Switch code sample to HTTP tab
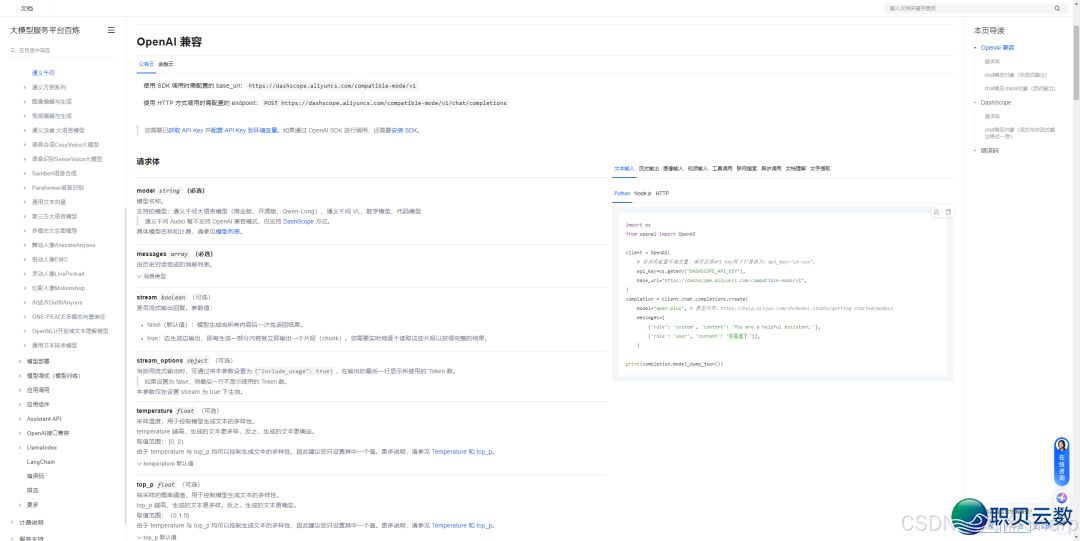The width and height of the screenshot is (1080, 541). 662,194
